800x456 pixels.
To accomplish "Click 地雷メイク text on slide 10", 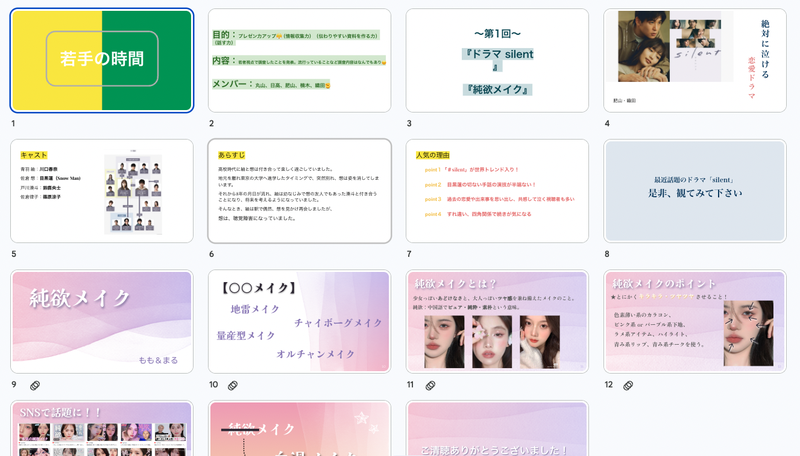I will 255,309.
